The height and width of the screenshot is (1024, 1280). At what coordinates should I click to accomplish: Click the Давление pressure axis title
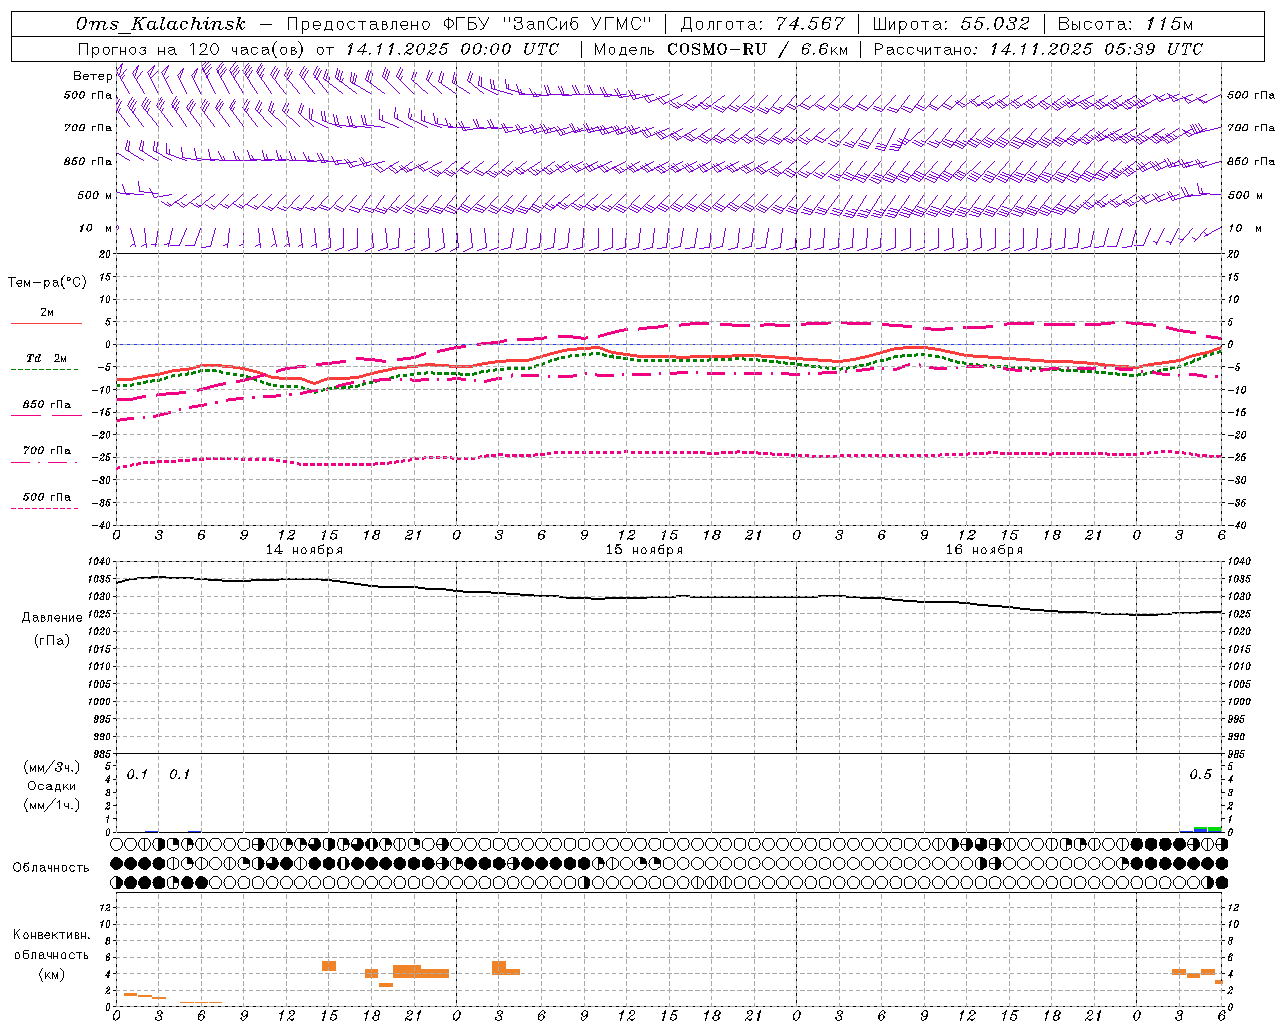pyautogui.click(x=52, y=618)
